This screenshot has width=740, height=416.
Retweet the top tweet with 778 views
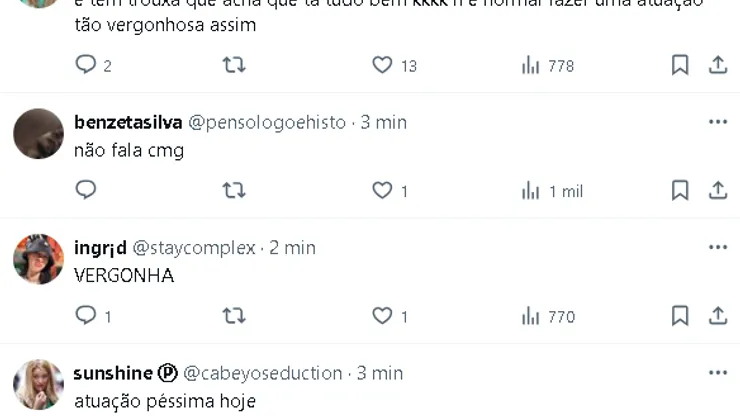click(234, 65)
